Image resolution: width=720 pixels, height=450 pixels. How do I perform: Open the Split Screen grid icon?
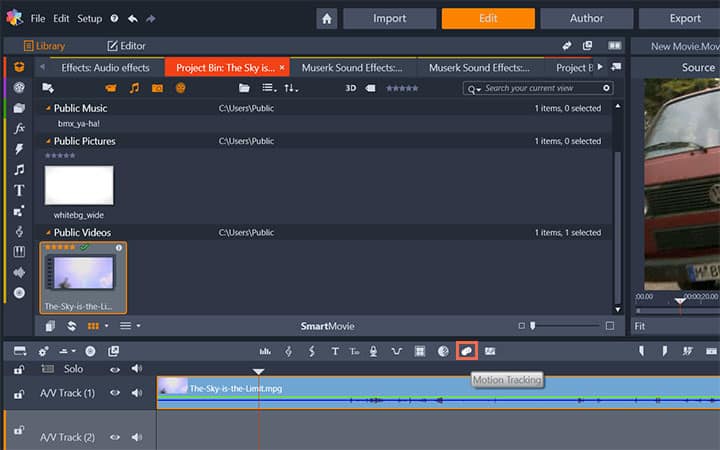(420, 351)
